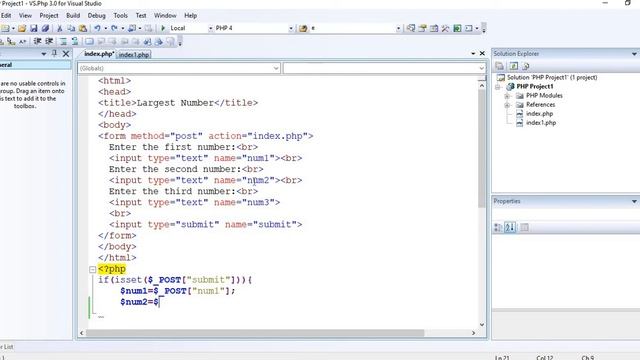
Task: Click the Find in Files icon
Action: pos(303,28)
